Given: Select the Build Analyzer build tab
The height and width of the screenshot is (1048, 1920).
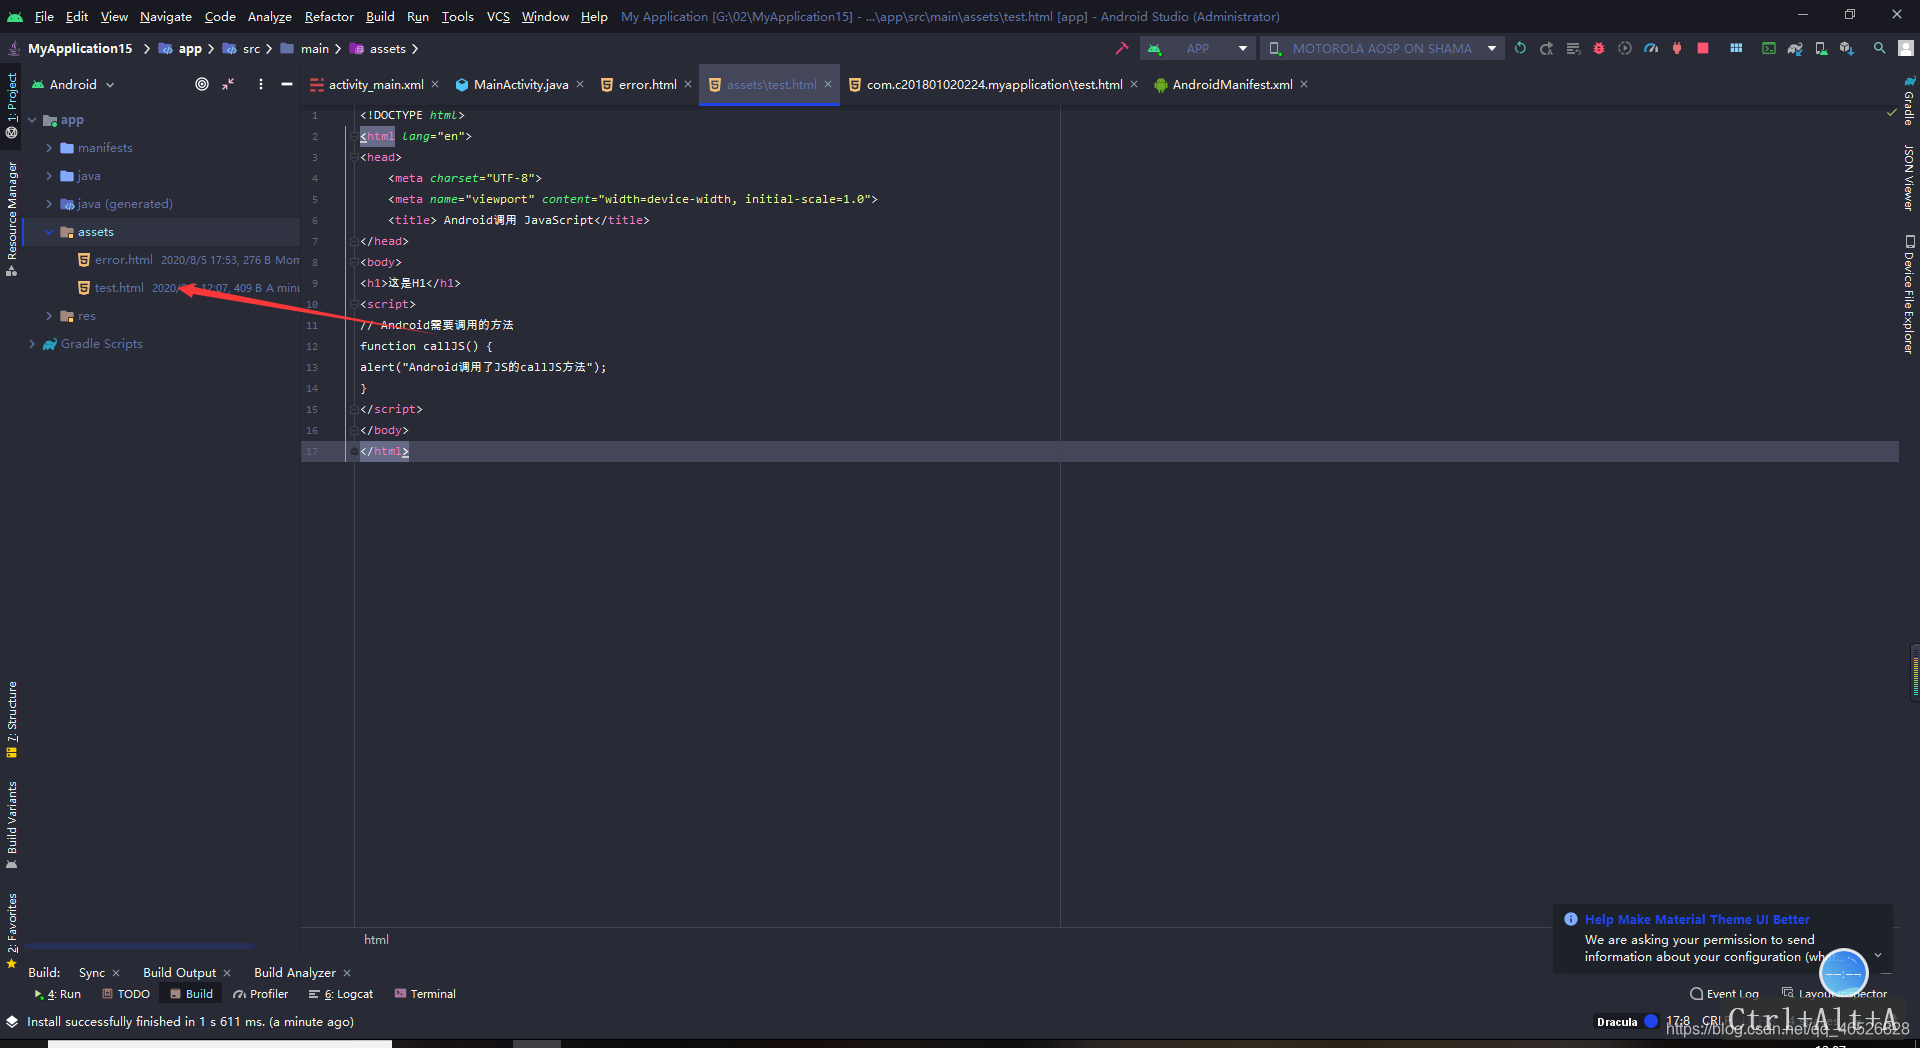Looking at the screenshot, I should tap(295, 973).
